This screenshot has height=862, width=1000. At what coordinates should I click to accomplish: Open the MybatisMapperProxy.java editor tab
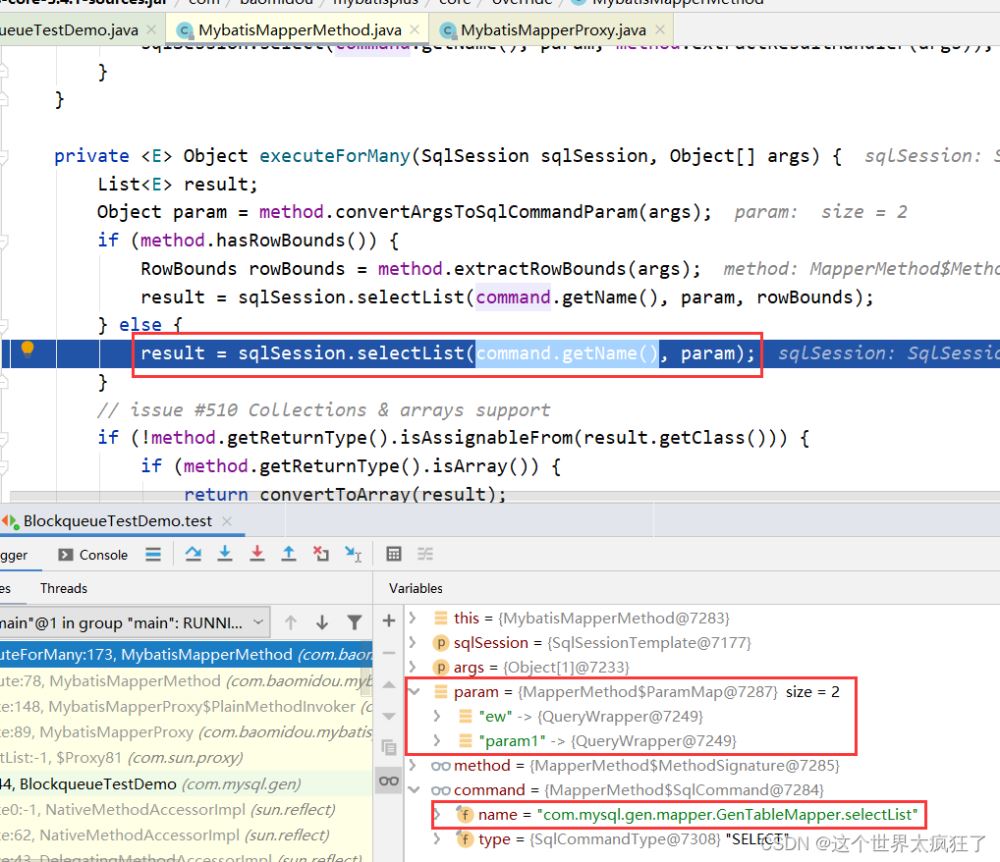tap(553, 30)
